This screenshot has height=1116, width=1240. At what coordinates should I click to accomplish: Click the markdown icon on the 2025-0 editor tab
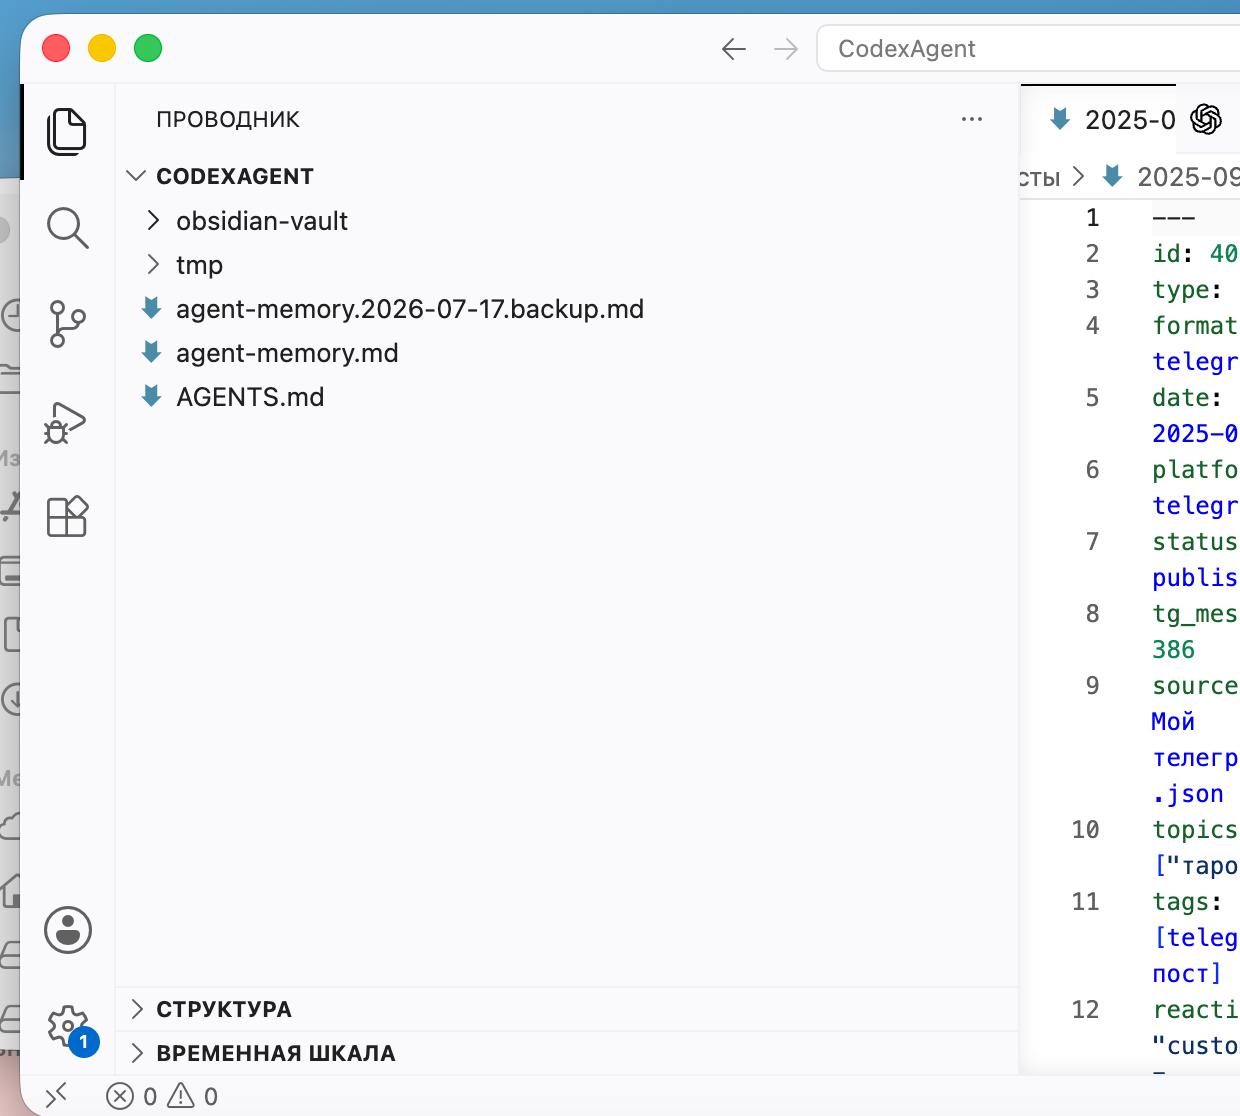1060,119
